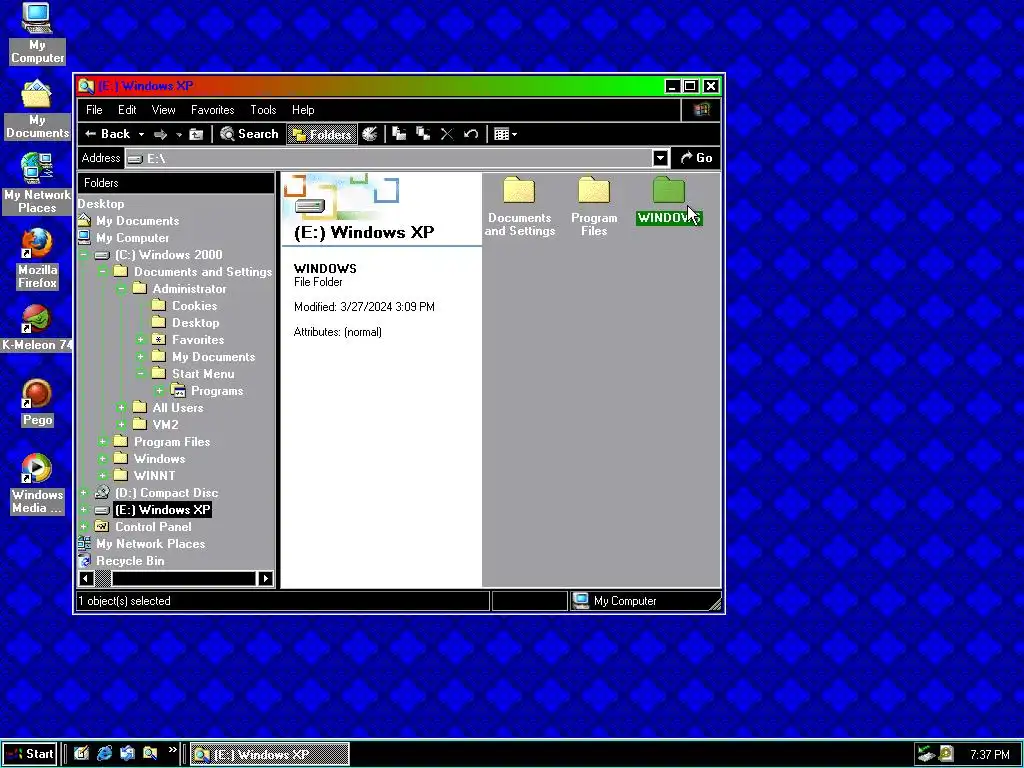
Task: Open the View menu
Action: pos(163,110)
